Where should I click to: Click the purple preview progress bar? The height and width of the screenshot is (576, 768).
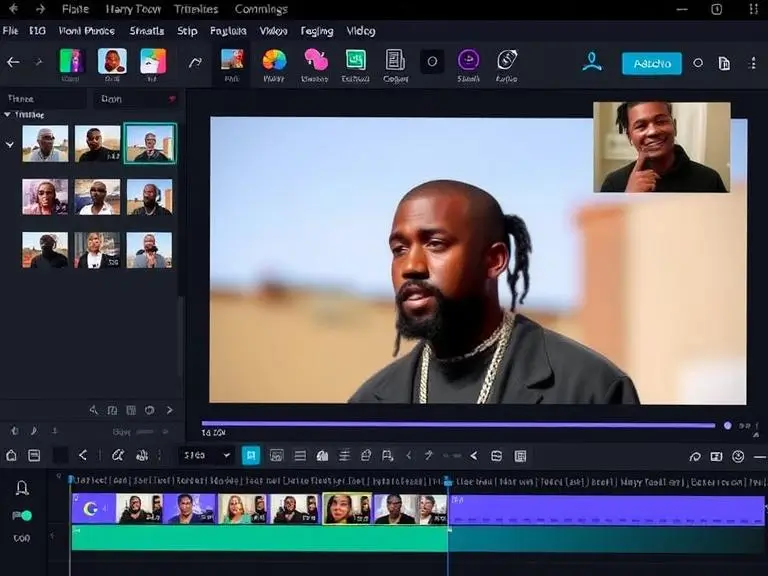click(458, 425)
